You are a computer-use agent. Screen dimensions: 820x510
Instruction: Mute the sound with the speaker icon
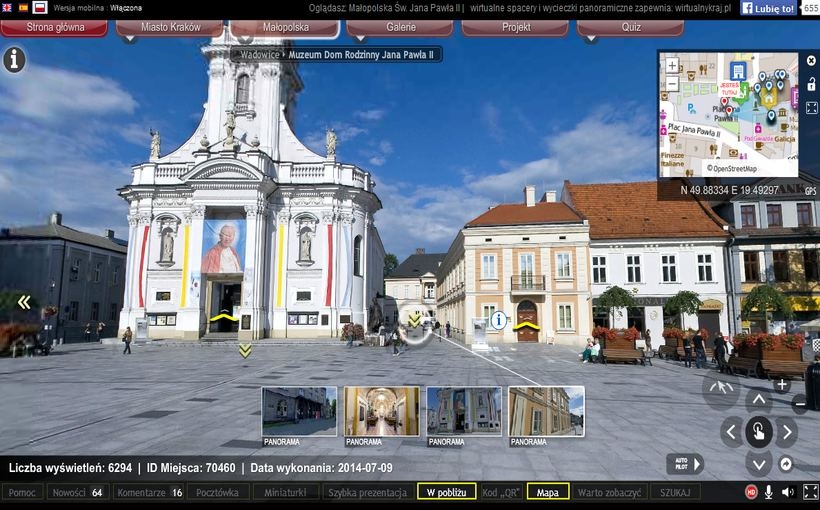coord(788,492)
